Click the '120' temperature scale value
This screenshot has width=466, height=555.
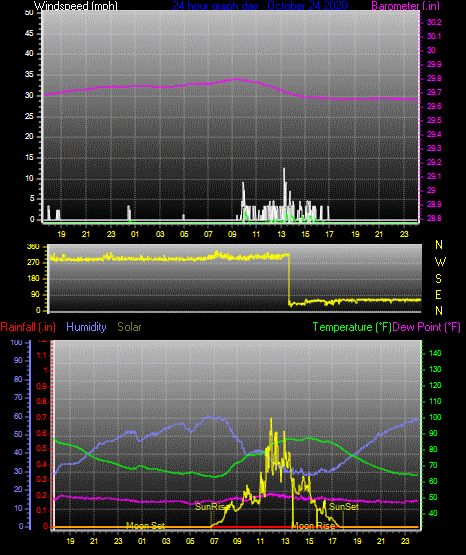[435, 385]
